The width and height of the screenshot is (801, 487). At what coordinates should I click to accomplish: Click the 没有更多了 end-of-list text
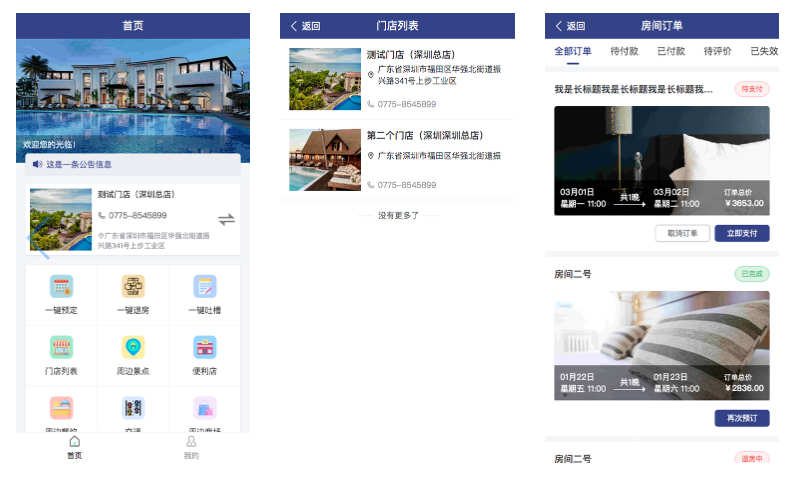tap(398, 215)
